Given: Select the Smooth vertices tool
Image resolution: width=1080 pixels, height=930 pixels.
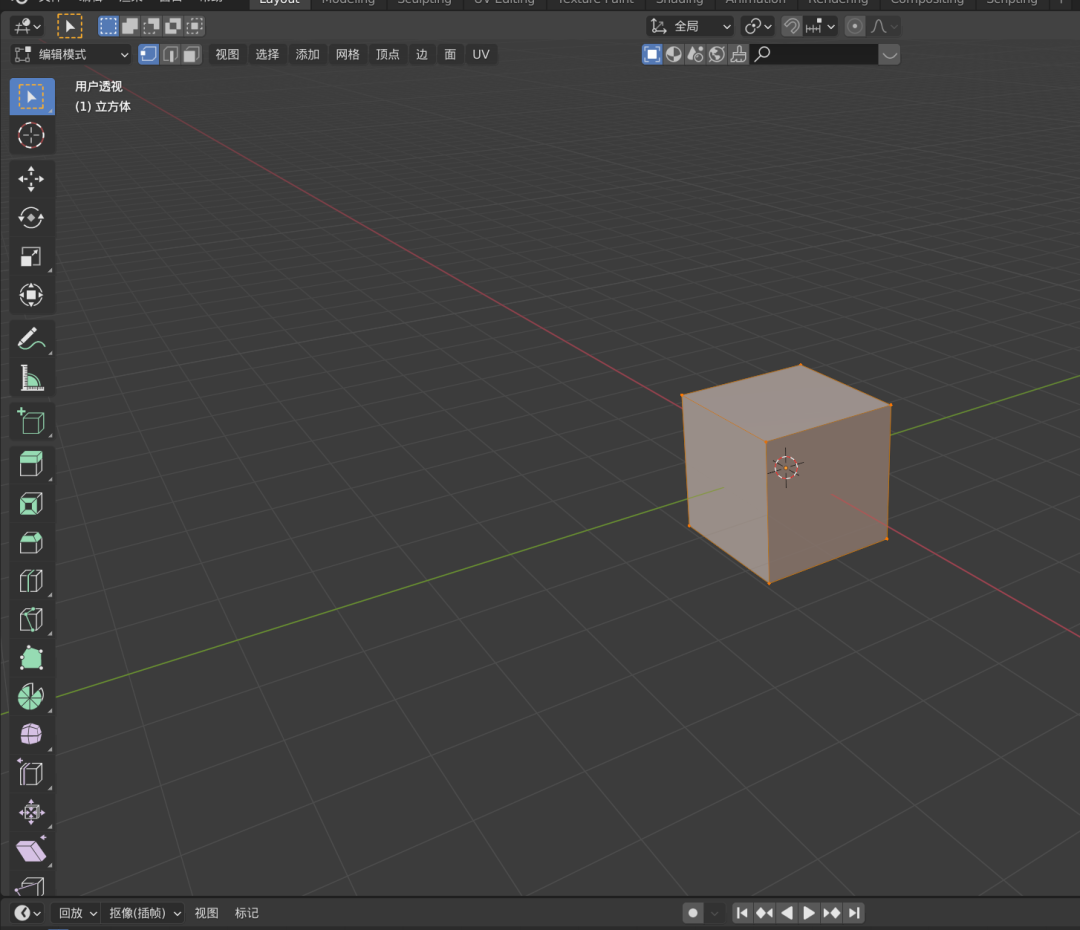Looking at the screenshot, I should tap(31, 735).
